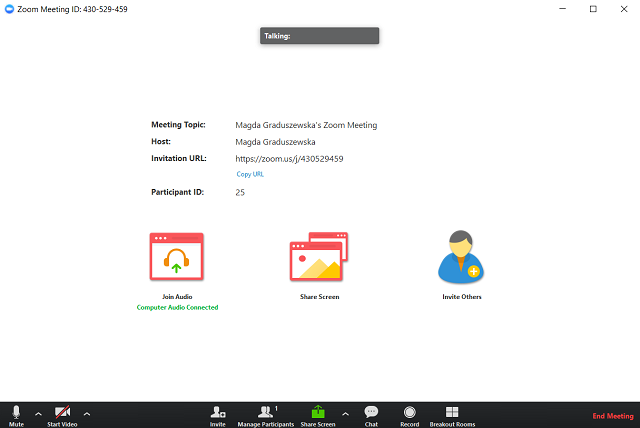Viewport: 640px width, 428px height.
Task: Click the Invite Others person icon
Action: [460, 258]
